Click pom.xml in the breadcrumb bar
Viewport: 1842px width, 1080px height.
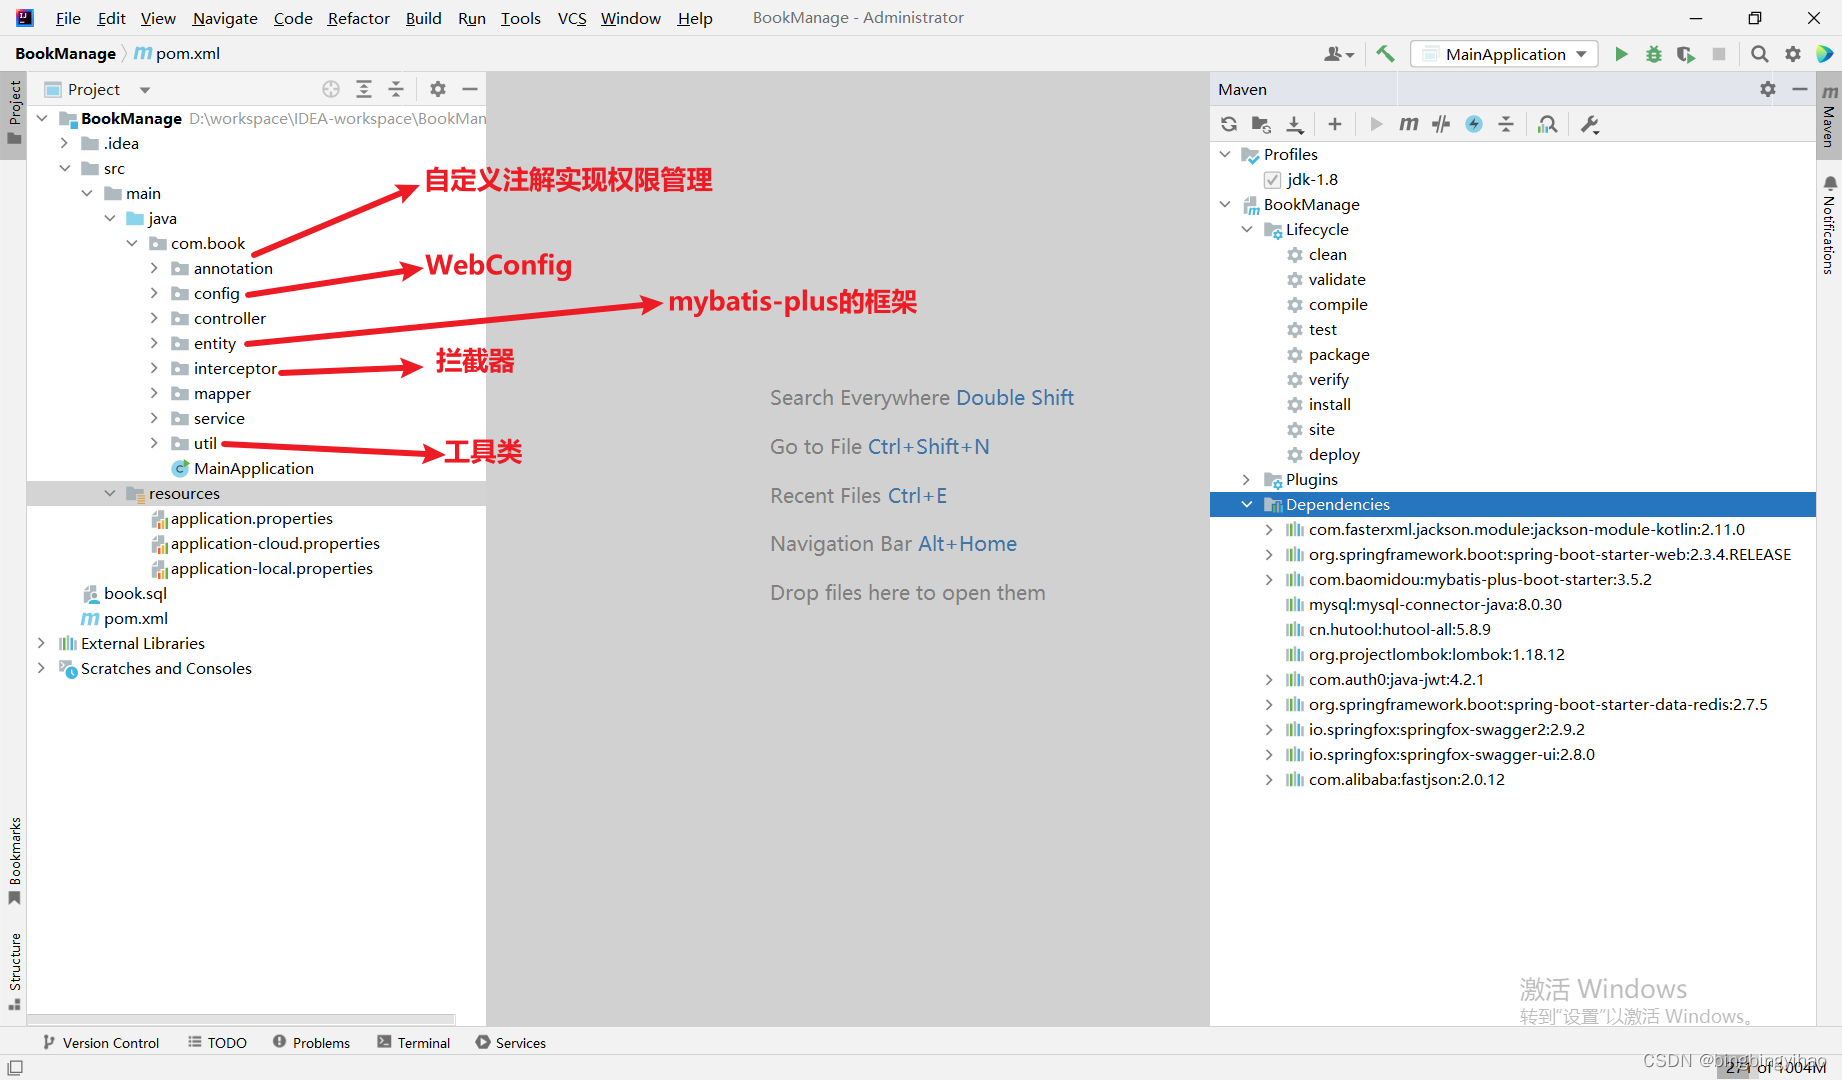pyautogui.click(x=177, y=53)
